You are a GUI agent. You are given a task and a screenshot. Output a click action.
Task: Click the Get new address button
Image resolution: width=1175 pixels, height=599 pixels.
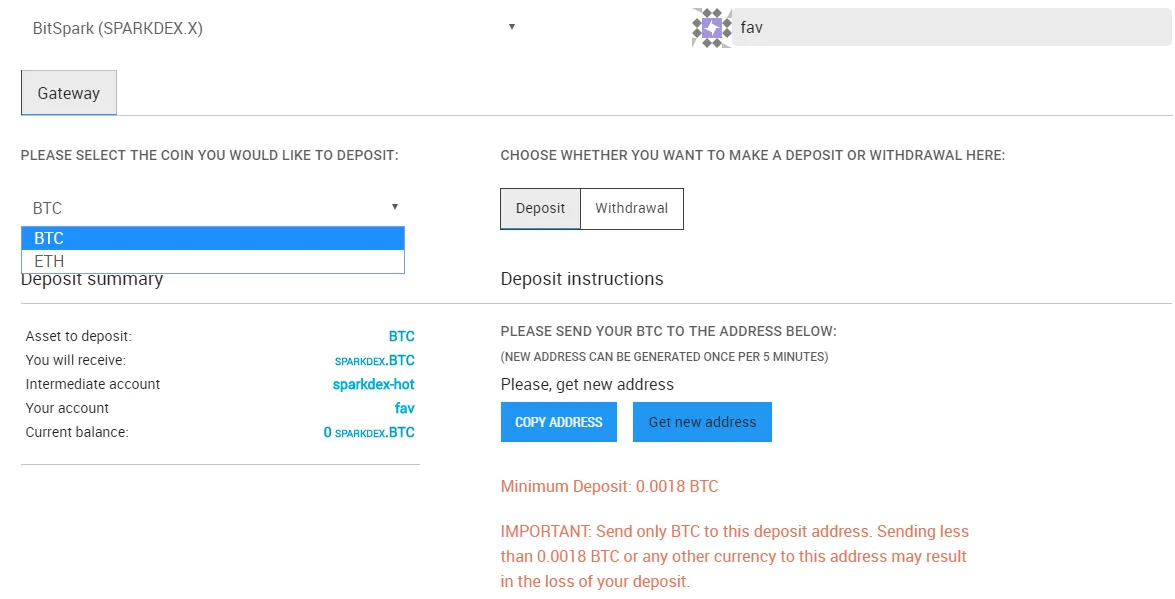pyautogui.click(x=702, y=422)
